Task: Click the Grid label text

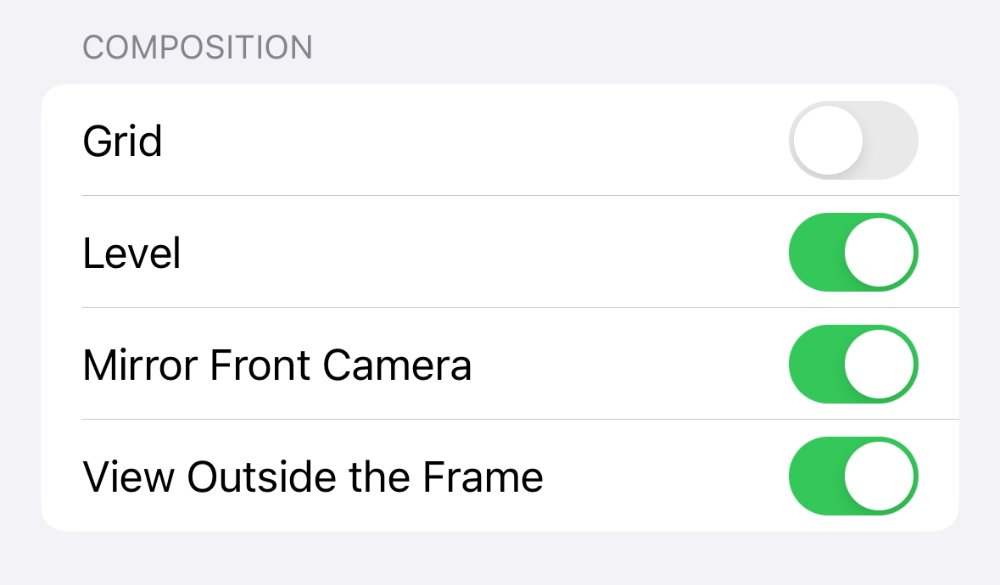Action: pos(122,142)
